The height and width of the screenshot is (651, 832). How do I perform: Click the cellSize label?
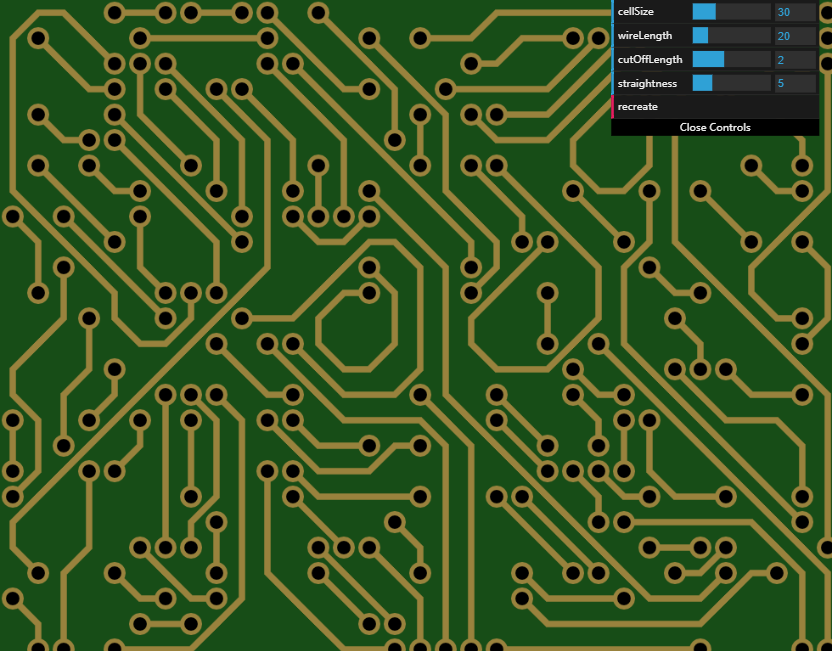pos(636,12)
